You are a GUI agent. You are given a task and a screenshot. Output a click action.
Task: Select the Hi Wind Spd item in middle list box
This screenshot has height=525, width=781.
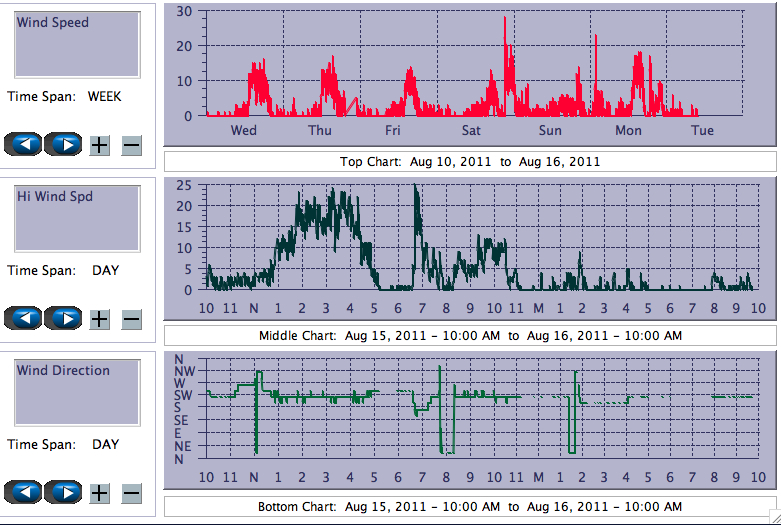pos(55,196)
